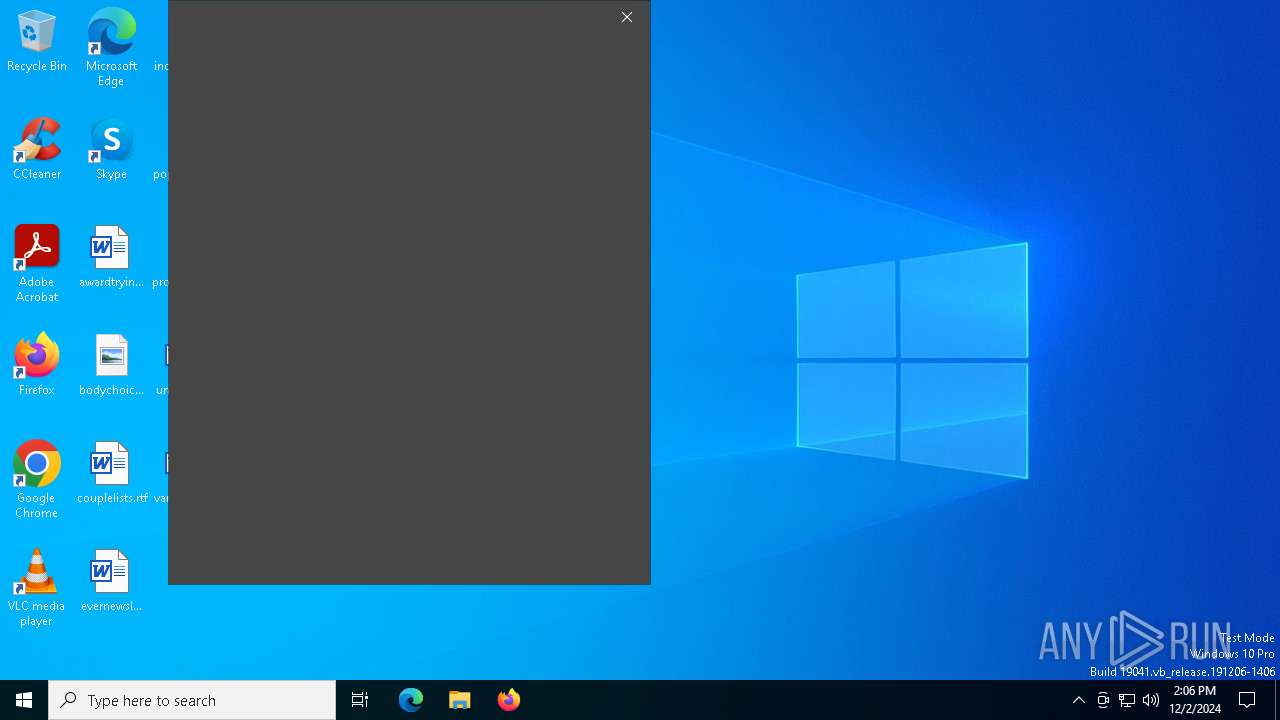The width and height of the screenshot is (1280, 720).
Task: Open the network status tray icon
Action: coord(1127,700)
